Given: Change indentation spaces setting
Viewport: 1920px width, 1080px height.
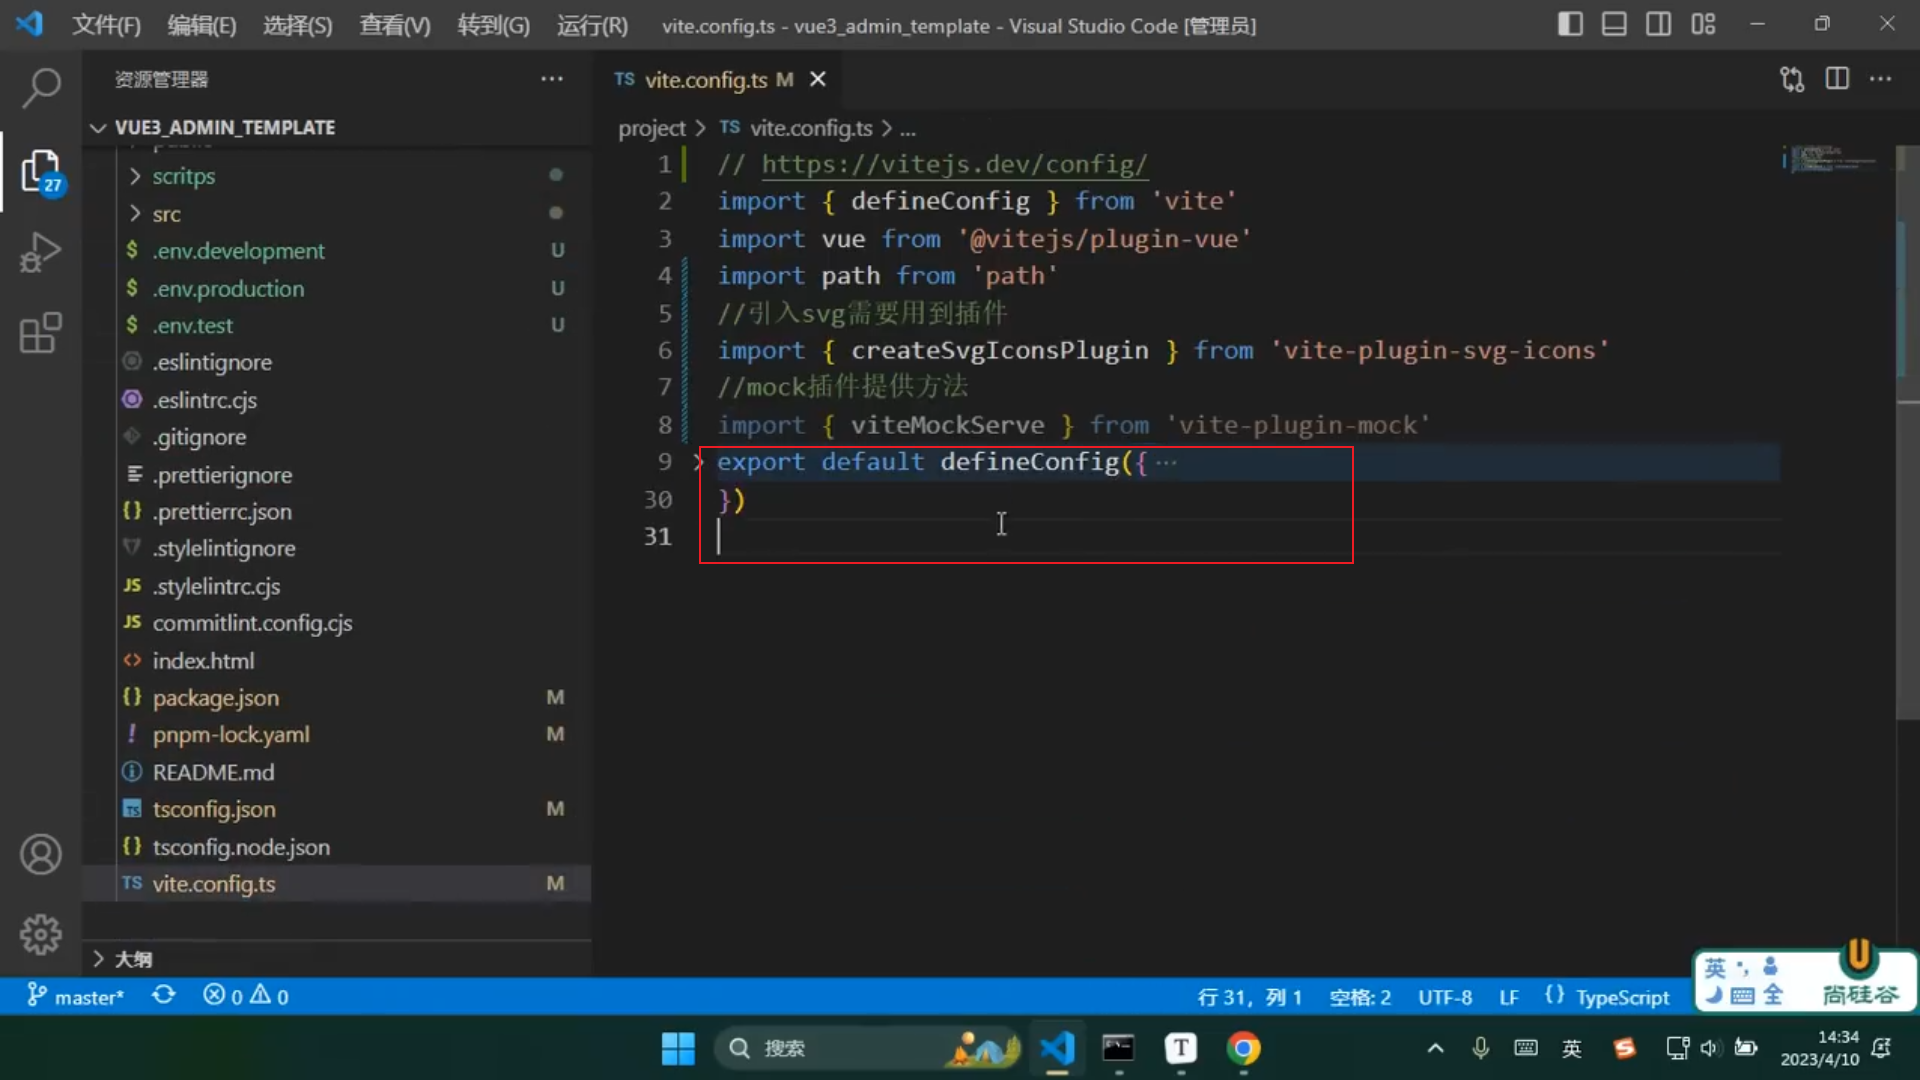Looking at the screenshot, I should [x=1360, y=997].
